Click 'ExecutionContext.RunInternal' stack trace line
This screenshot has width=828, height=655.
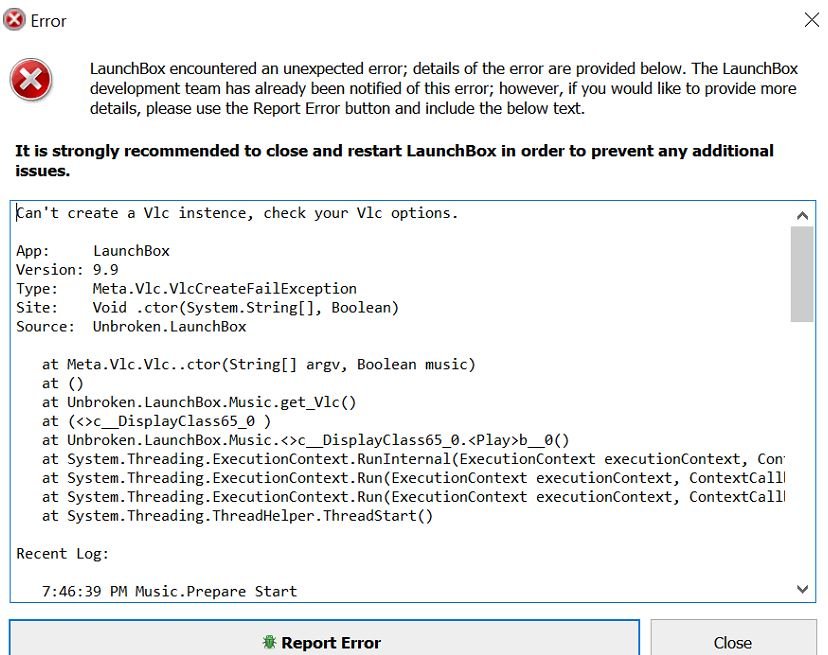413,459
